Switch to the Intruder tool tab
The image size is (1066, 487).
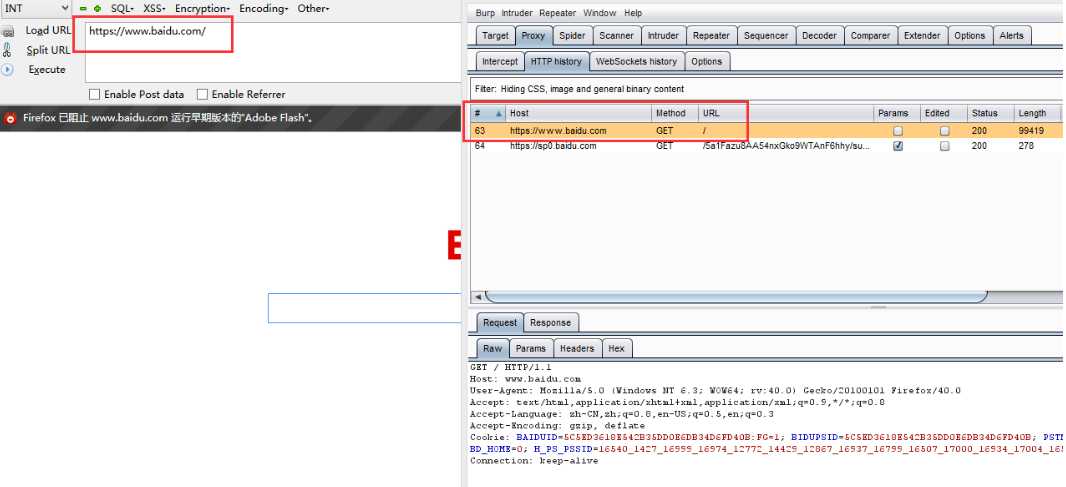[663, 36]
